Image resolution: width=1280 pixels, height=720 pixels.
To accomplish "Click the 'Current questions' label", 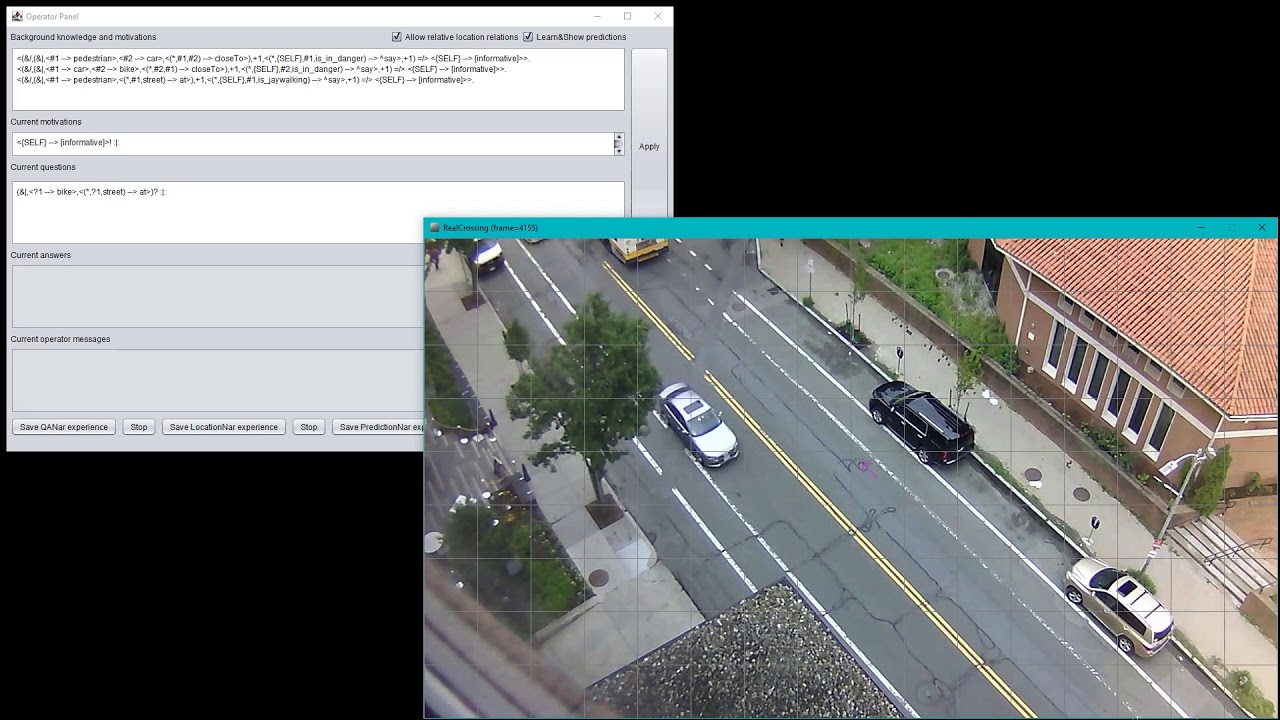I will [x=43, y=167].
